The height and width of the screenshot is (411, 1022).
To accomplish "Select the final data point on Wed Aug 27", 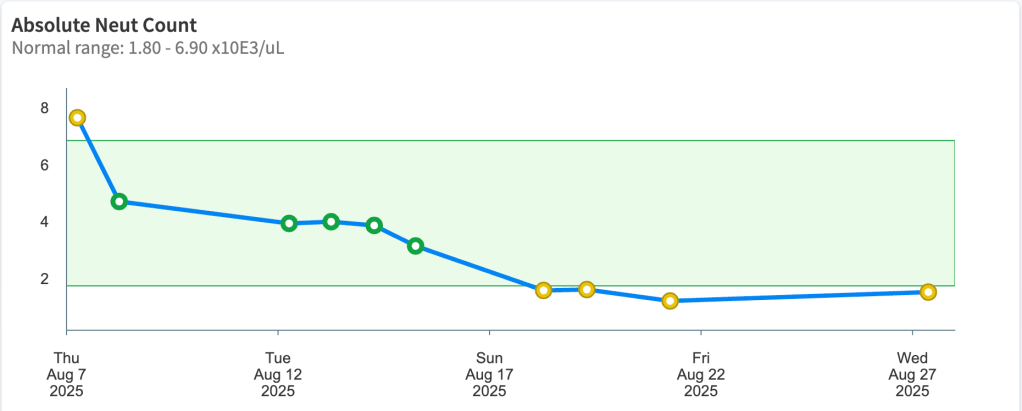I will (928, 292).
